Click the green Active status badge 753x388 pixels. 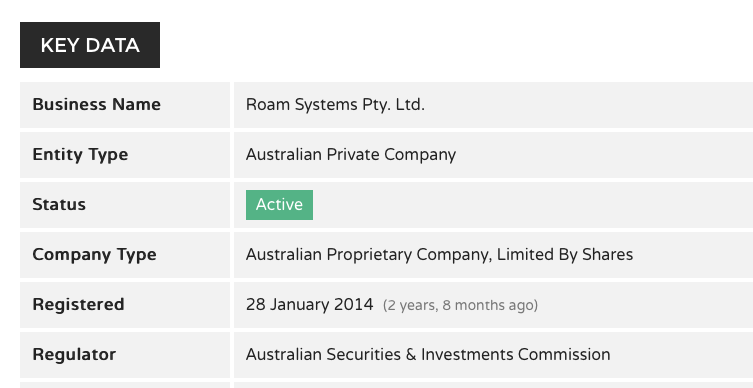tap(279, 205)
